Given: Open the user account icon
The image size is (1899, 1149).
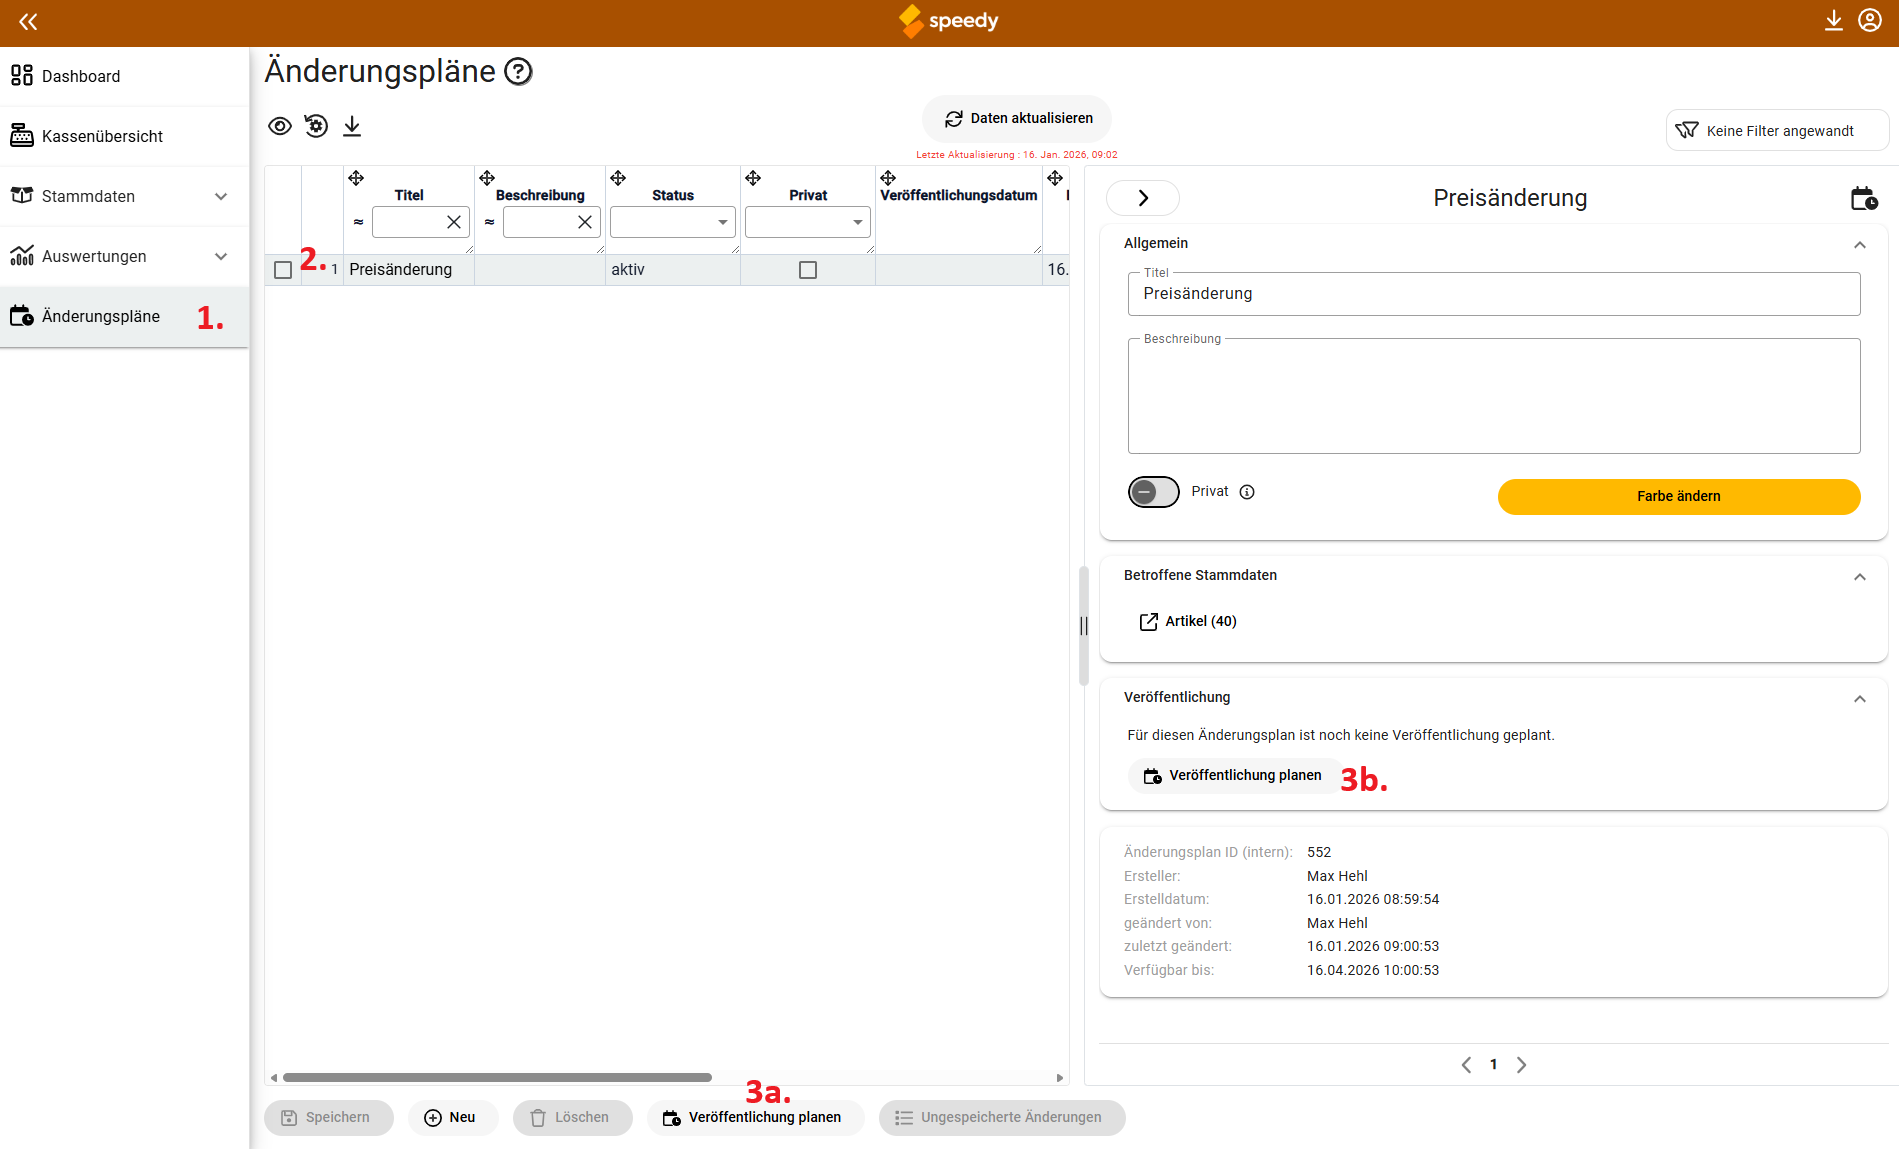Looking at the screenshot, I should (x=1870, y=21).
